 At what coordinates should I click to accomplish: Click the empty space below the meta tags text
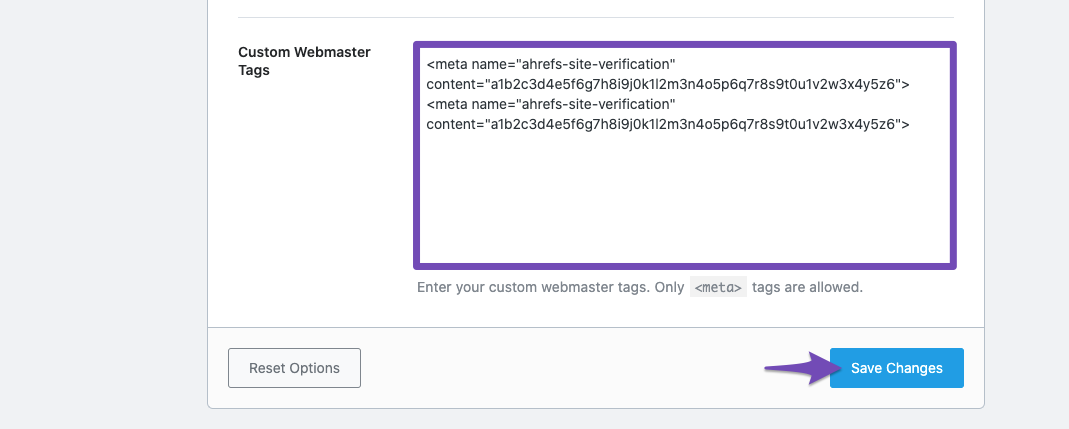tap(684, 198)
